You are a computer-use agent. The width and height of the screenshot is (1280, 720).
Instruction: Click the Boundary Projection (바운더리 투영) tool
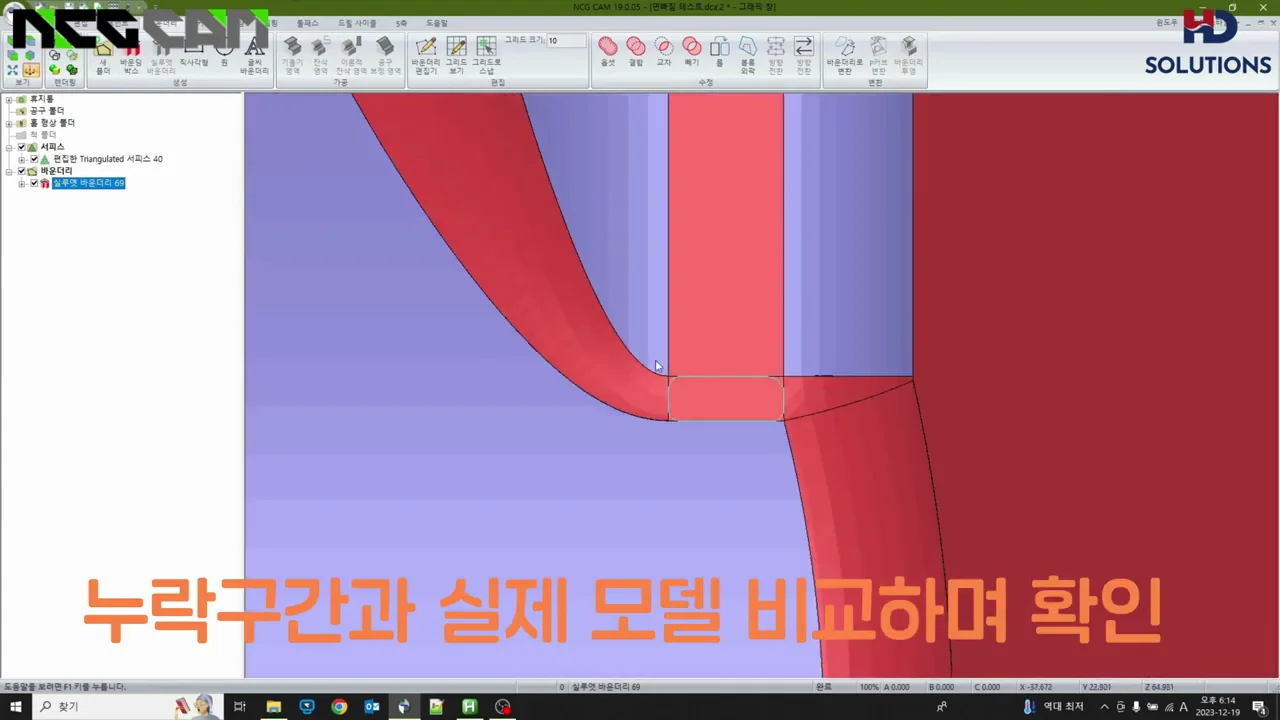909,55
